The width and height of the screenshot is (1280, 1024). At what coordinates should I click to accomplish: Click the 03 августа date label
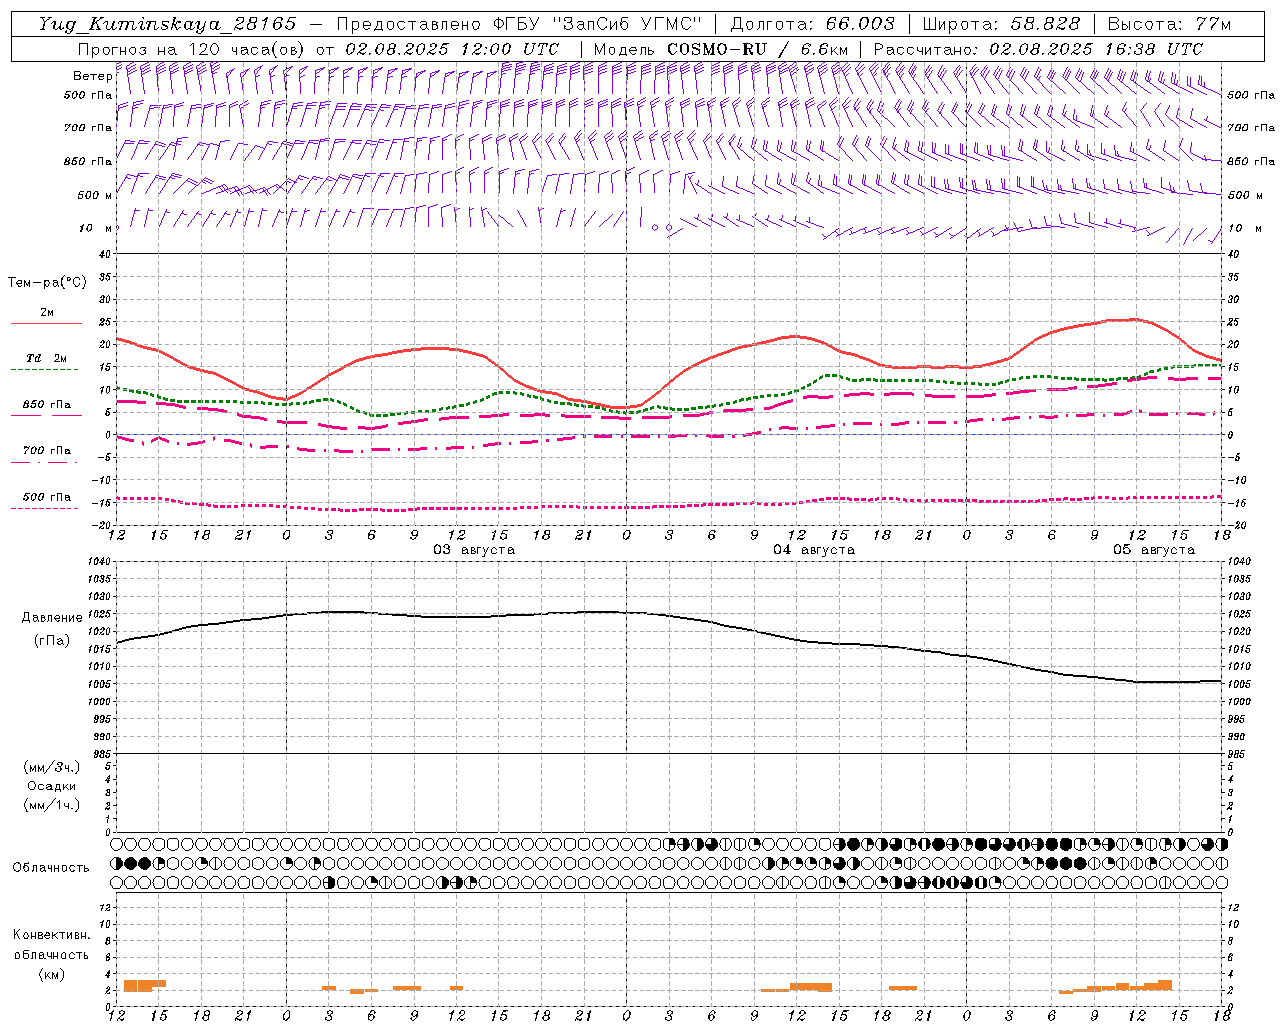pyautogui.click(x=474, y=550)
